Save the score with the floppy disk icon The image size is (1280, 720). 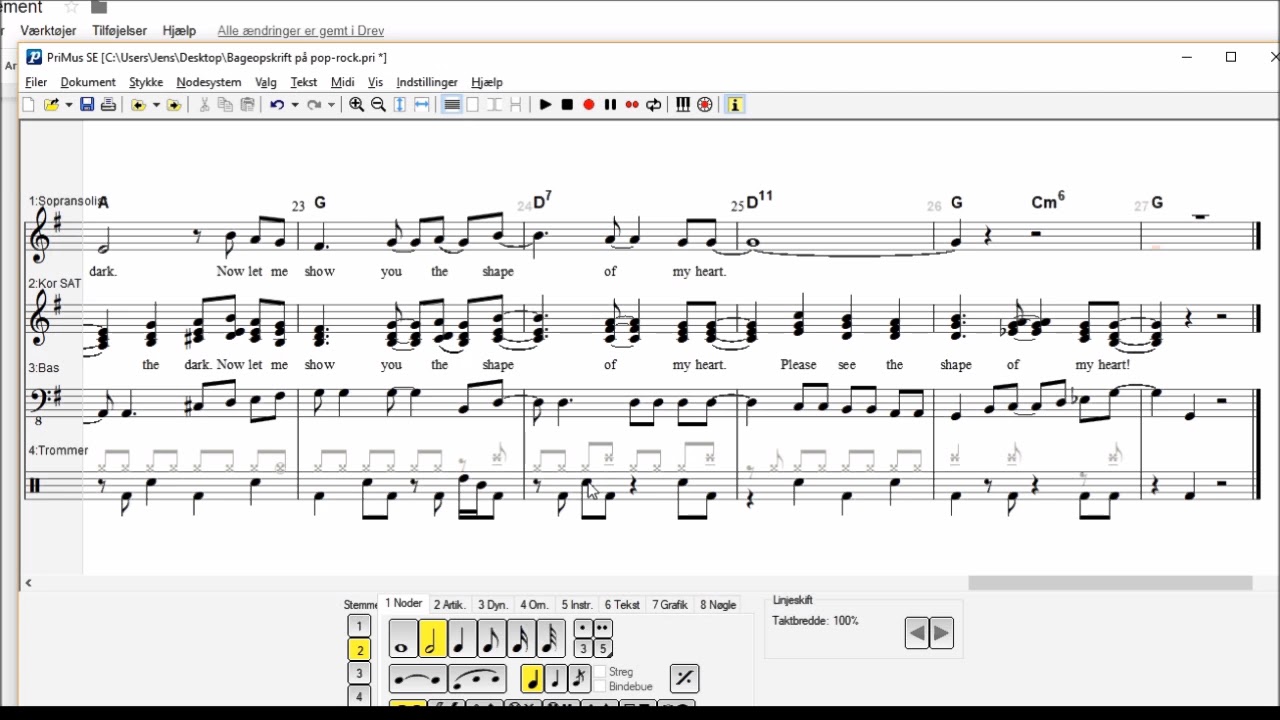click(x=87, y=105)
